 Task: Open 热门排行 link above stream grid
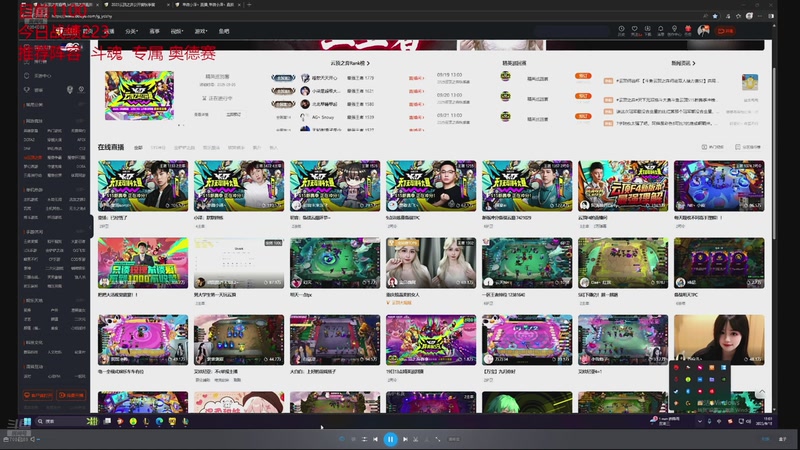click(x=713, y=147)
